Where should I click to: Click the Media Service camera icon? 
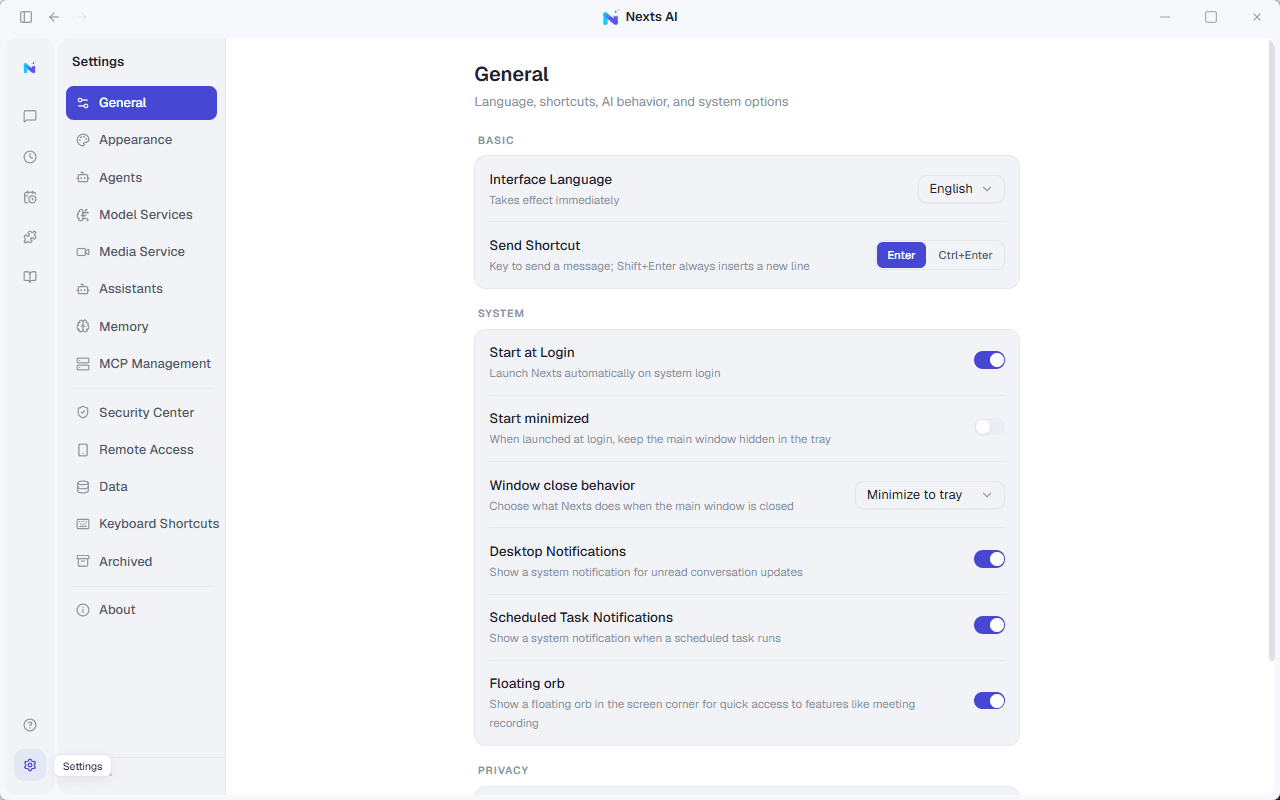coord(83,252)
